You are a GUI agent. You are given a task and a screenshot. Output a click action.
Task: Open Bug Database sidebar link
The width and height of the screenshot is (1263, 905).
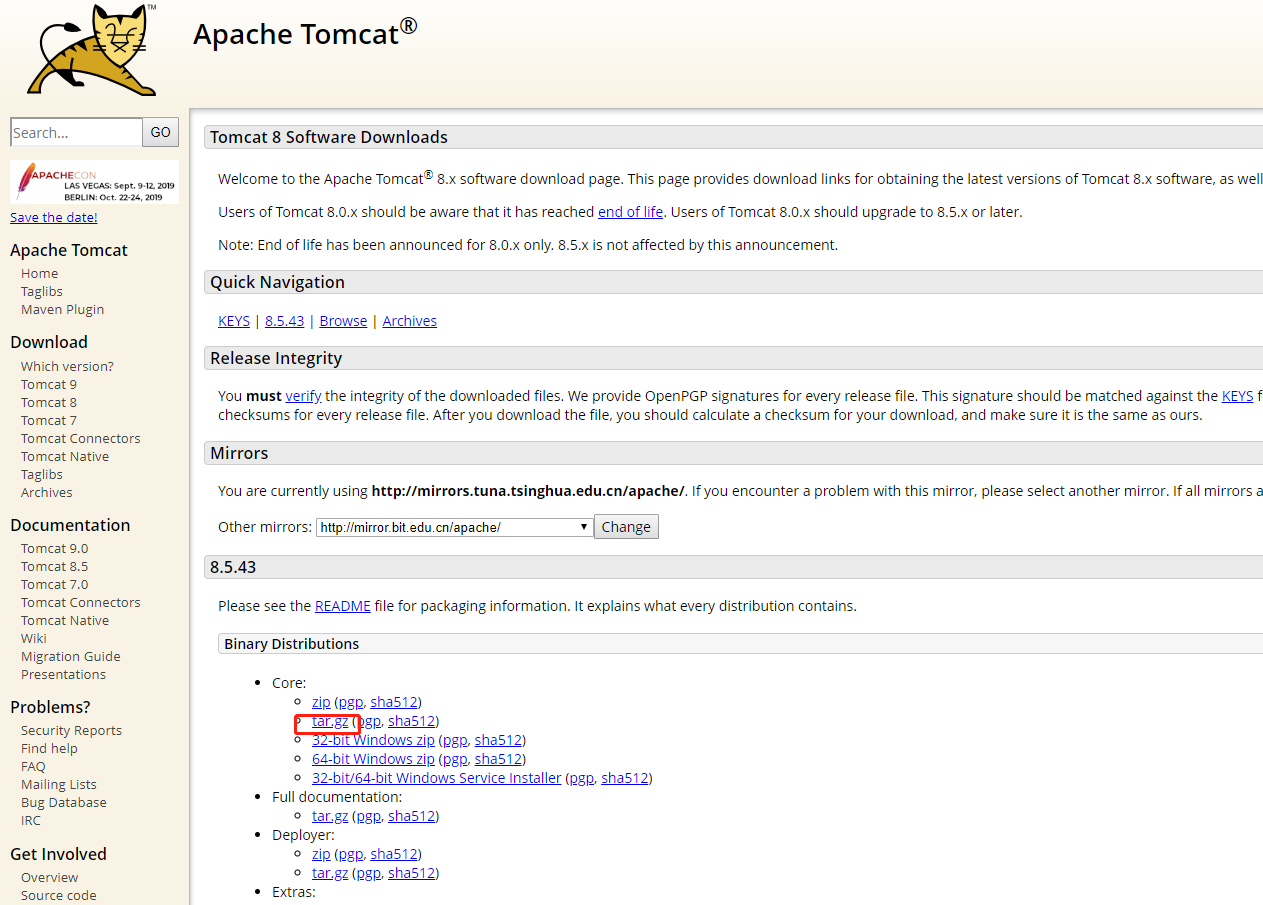pos(64,802)
